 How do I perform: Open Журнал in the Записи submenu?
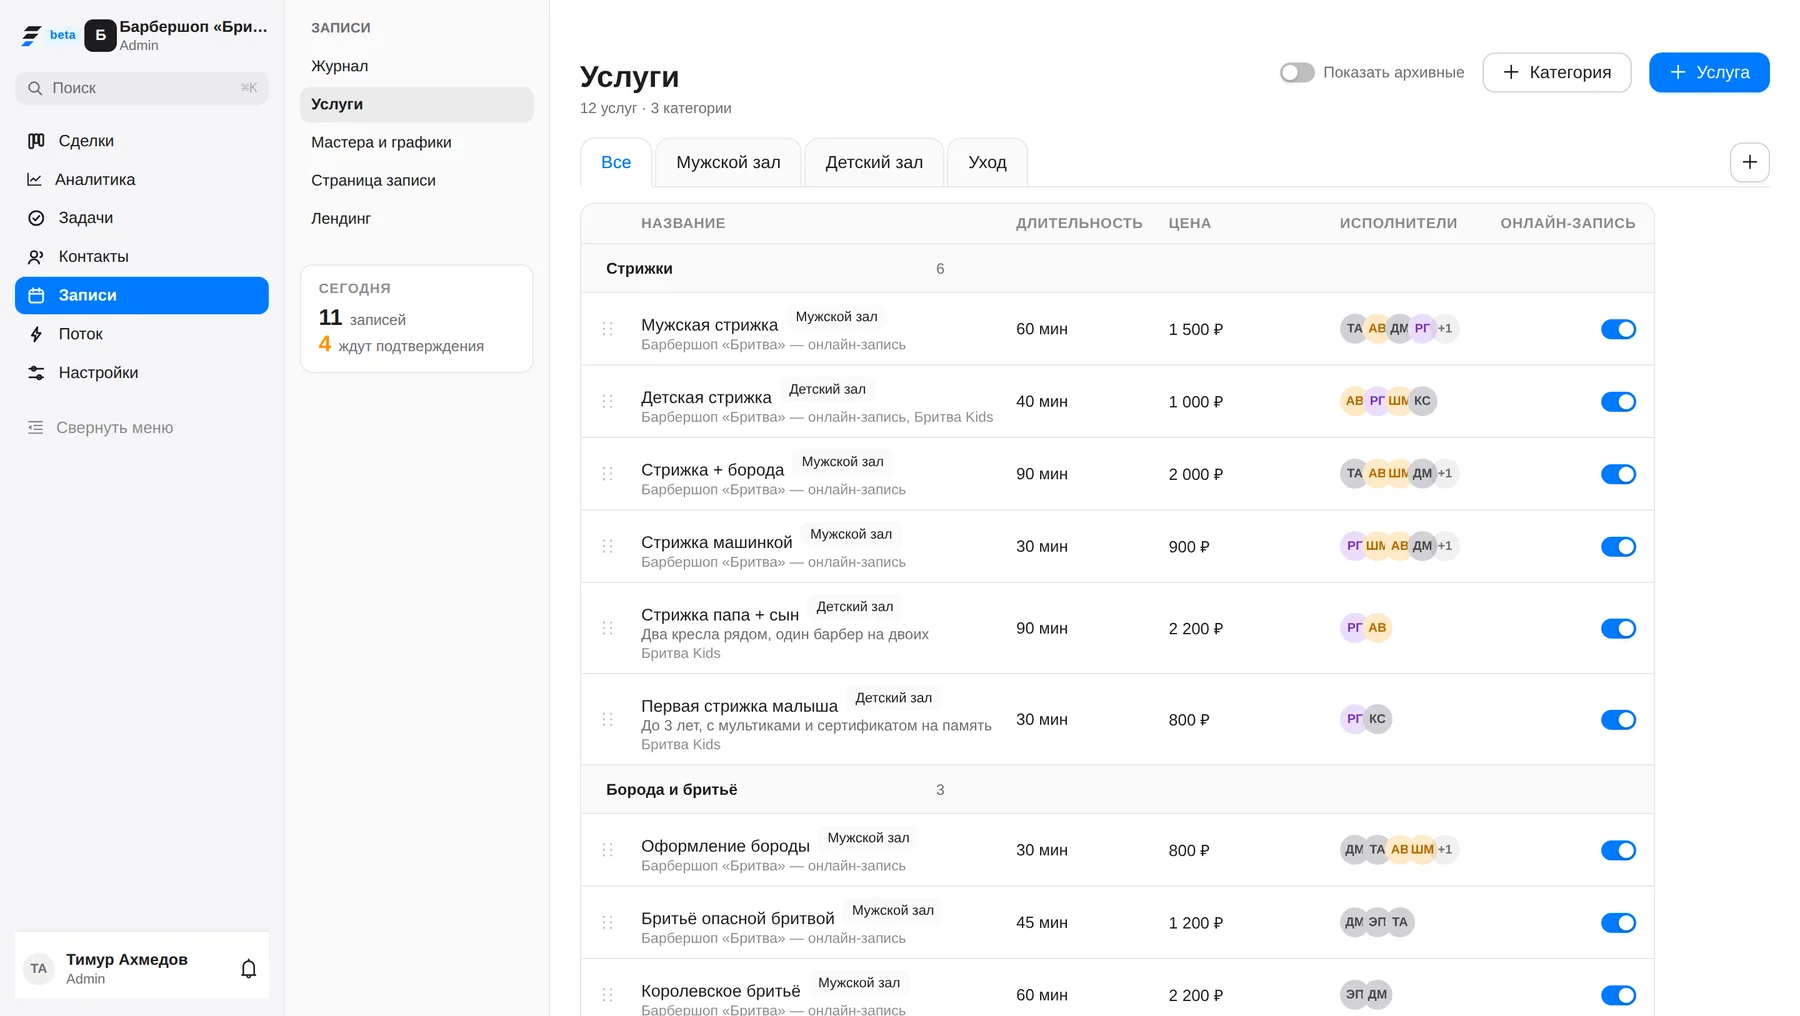point(417,66)
